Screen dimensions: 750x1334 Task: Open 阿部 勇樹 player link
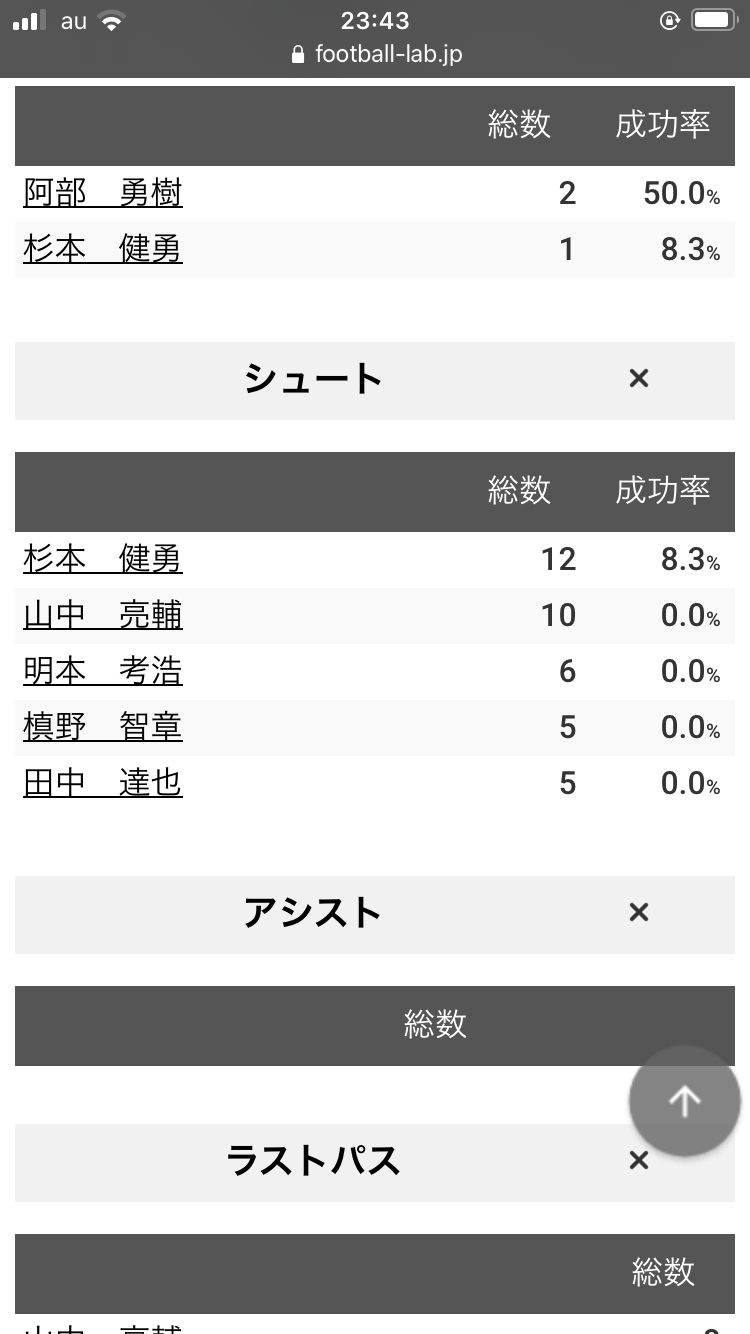point(103,193)
